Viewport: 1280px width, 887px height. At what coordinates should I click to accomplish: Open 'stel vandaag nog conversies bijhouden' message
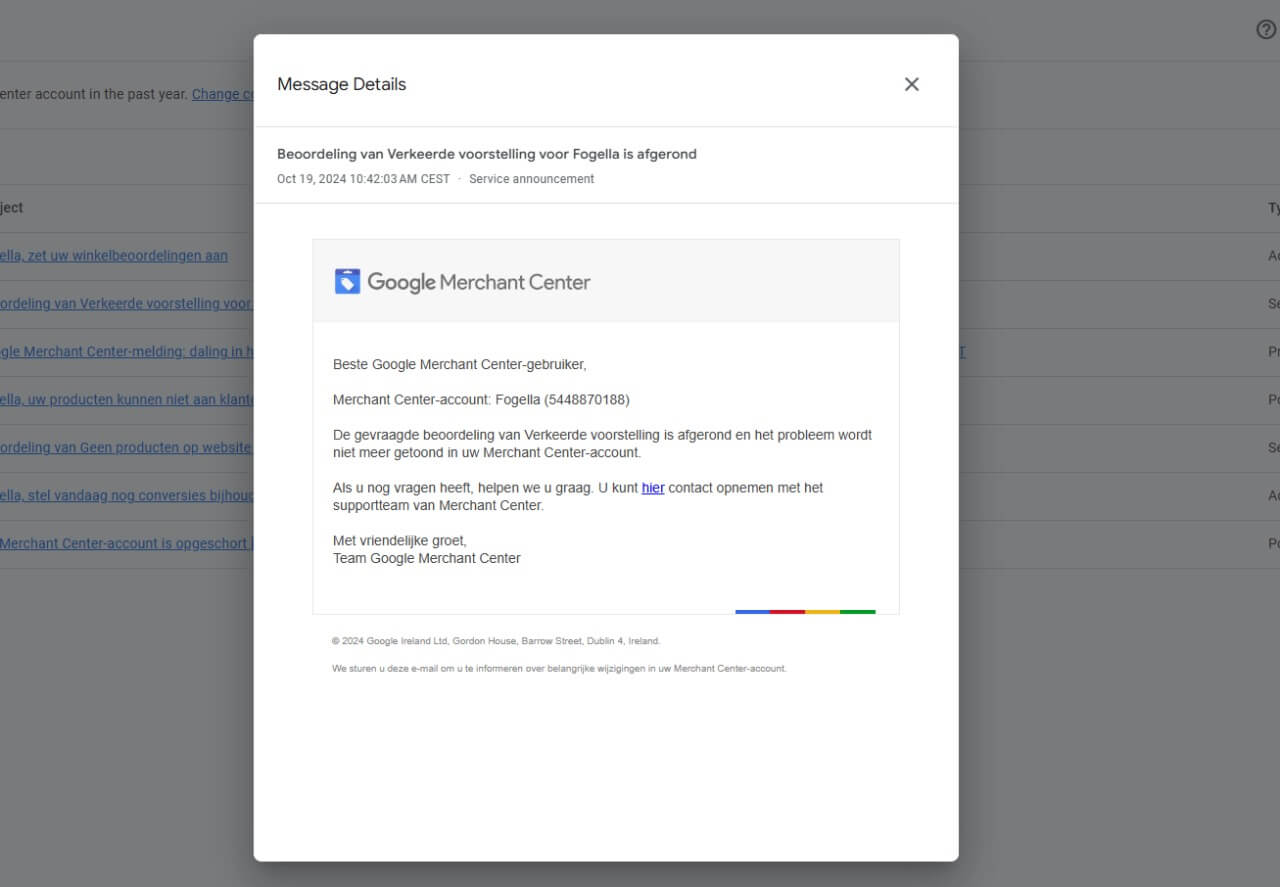[x=126, y=496]
